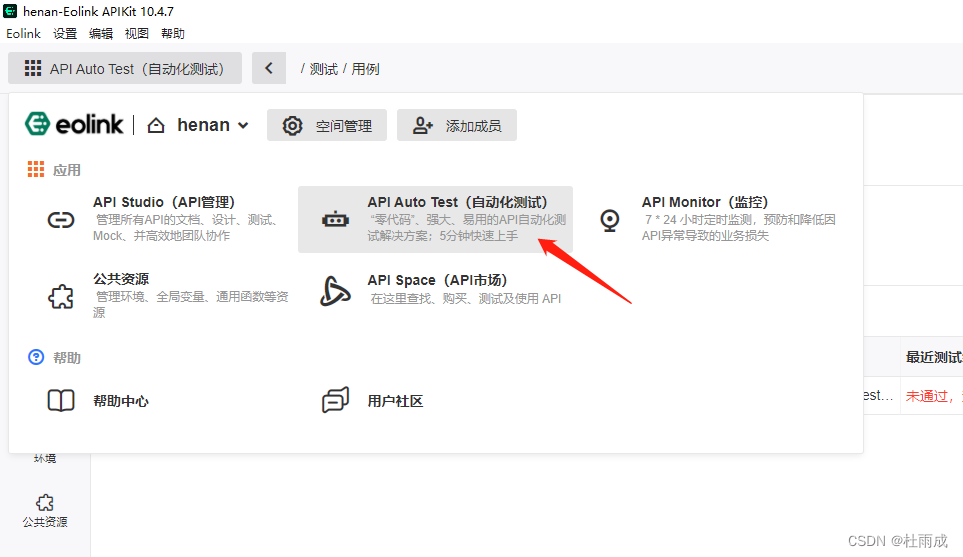963x557 pixels.
Task: Open API Studio（API管理）
Action: coord(161,219)
